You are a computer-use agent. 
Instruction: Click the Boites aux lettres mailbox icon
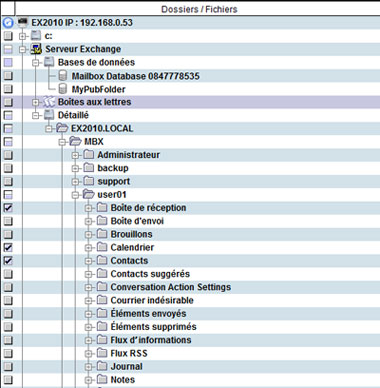[49, 102]
